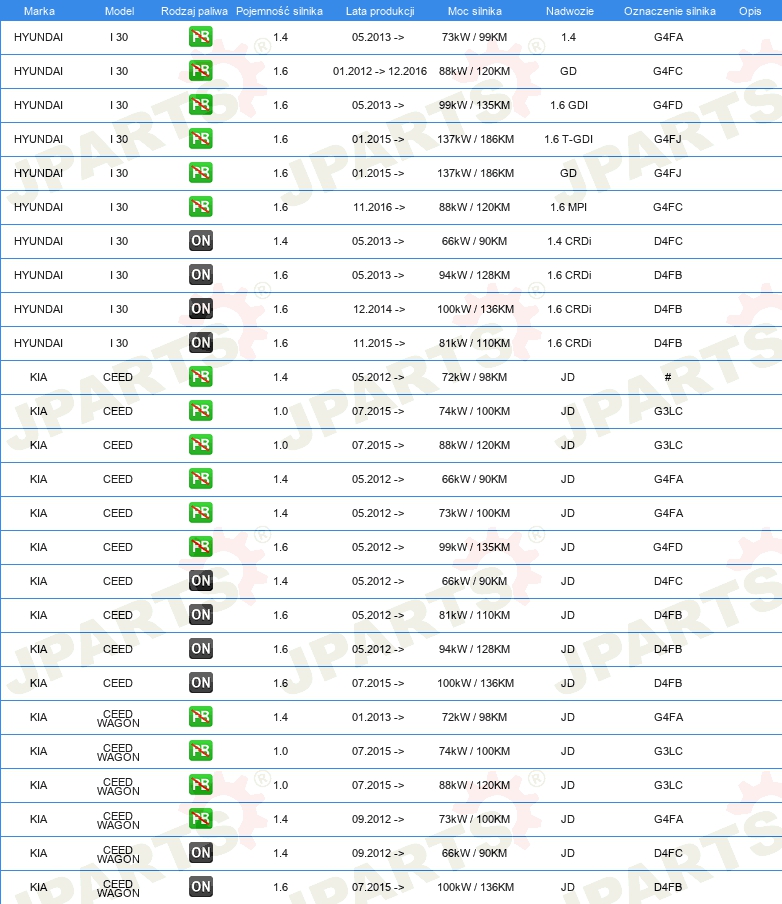Click petrol icon for KIA CEED 72kW / 98KM
Viewport: 782px width, 904px height.
click(201, 377)
